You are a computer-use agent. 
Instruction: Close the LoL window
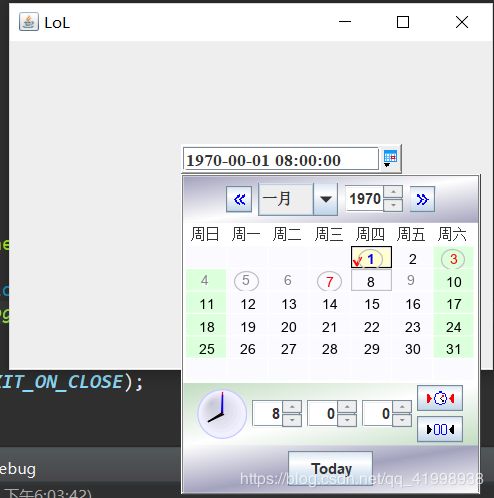[x=462, y=22]
